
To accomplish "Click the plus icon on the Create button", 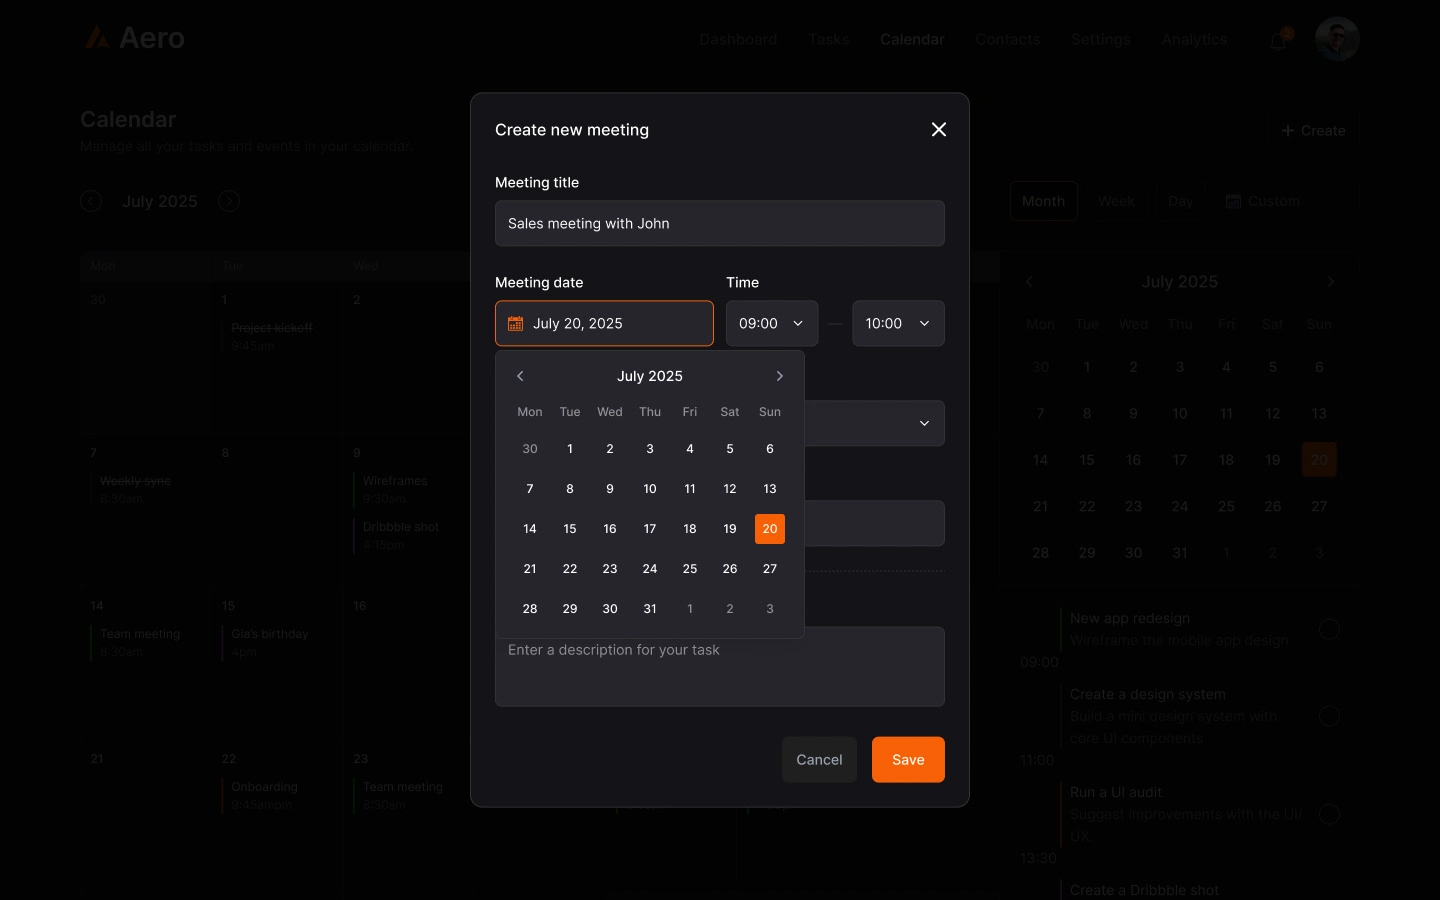I will point(1289,130).
